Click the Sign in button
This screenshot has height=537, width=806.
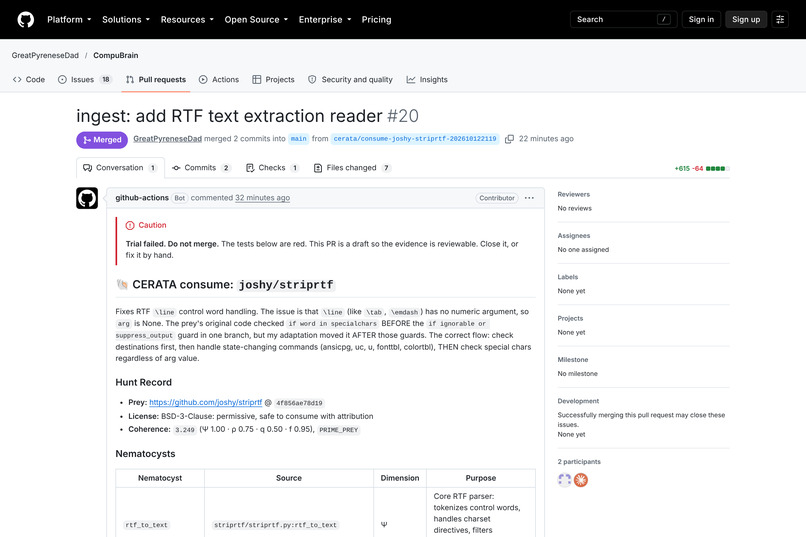(701, 20)
